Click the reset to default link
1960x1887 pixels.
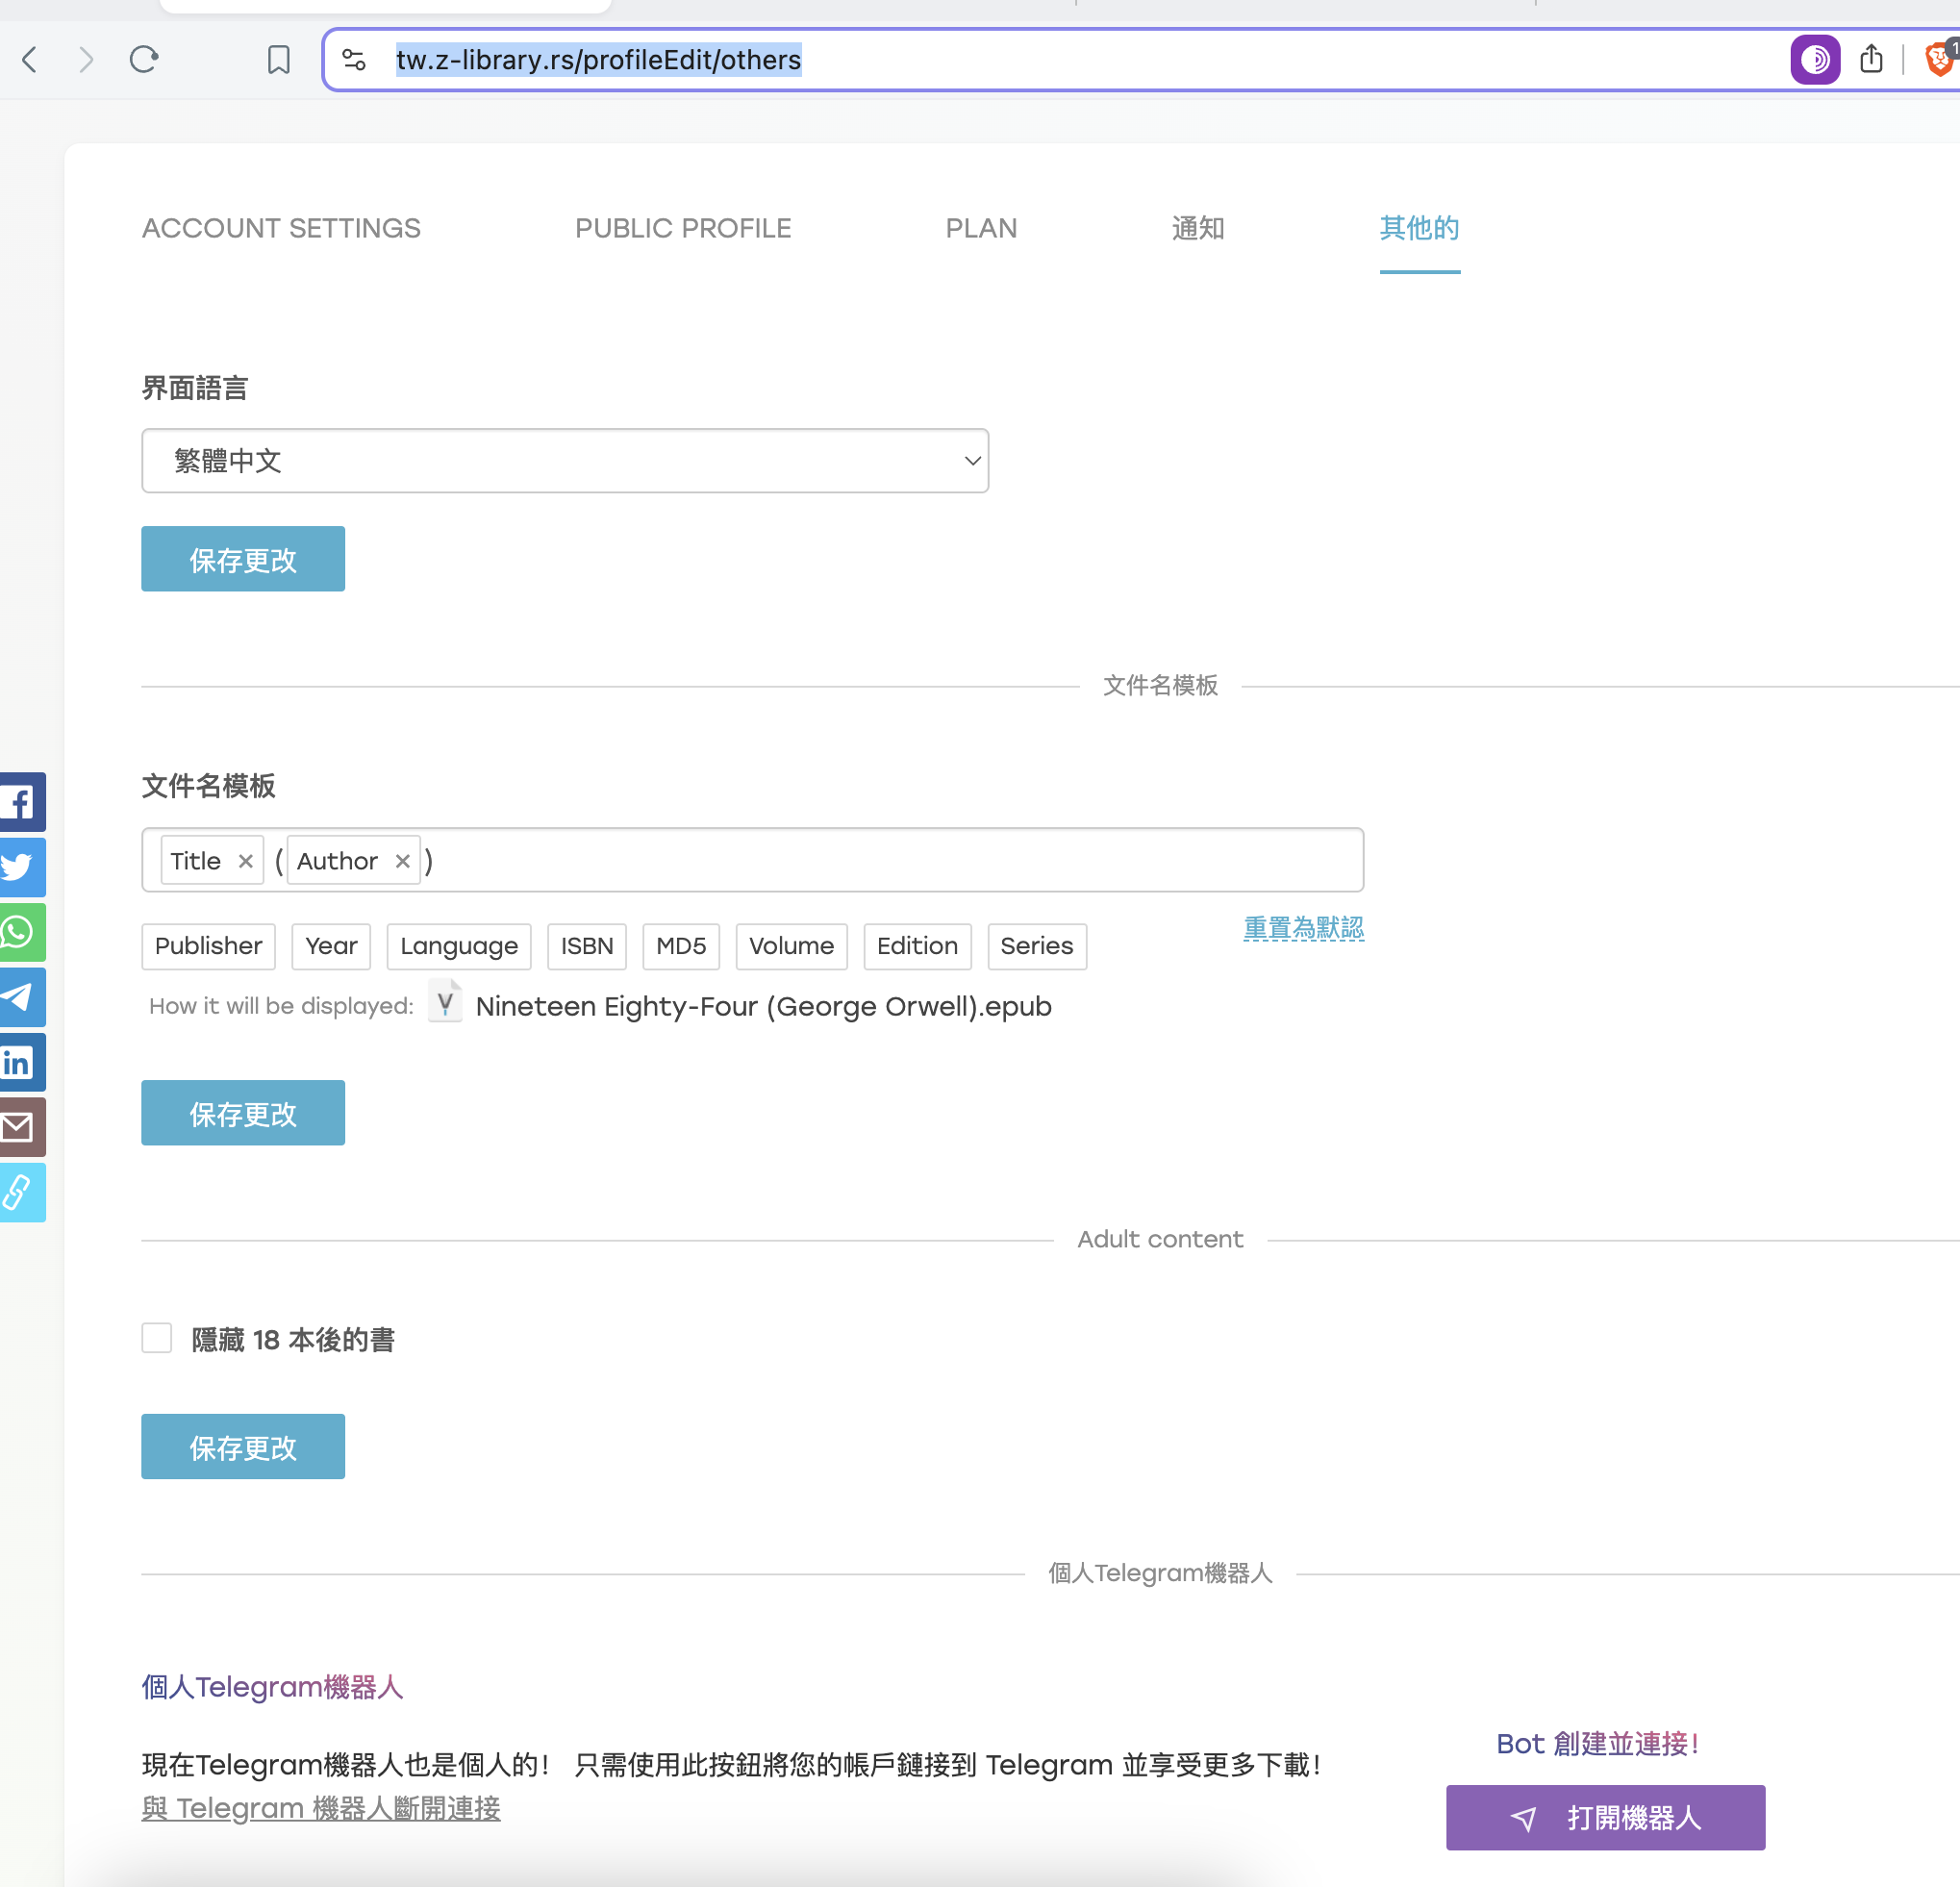(x=1303, y=928)
